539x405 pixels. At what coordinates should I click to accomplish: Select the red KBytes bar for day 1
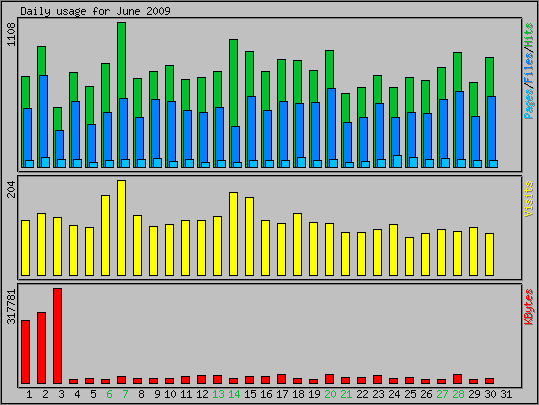tap(25, 352)
